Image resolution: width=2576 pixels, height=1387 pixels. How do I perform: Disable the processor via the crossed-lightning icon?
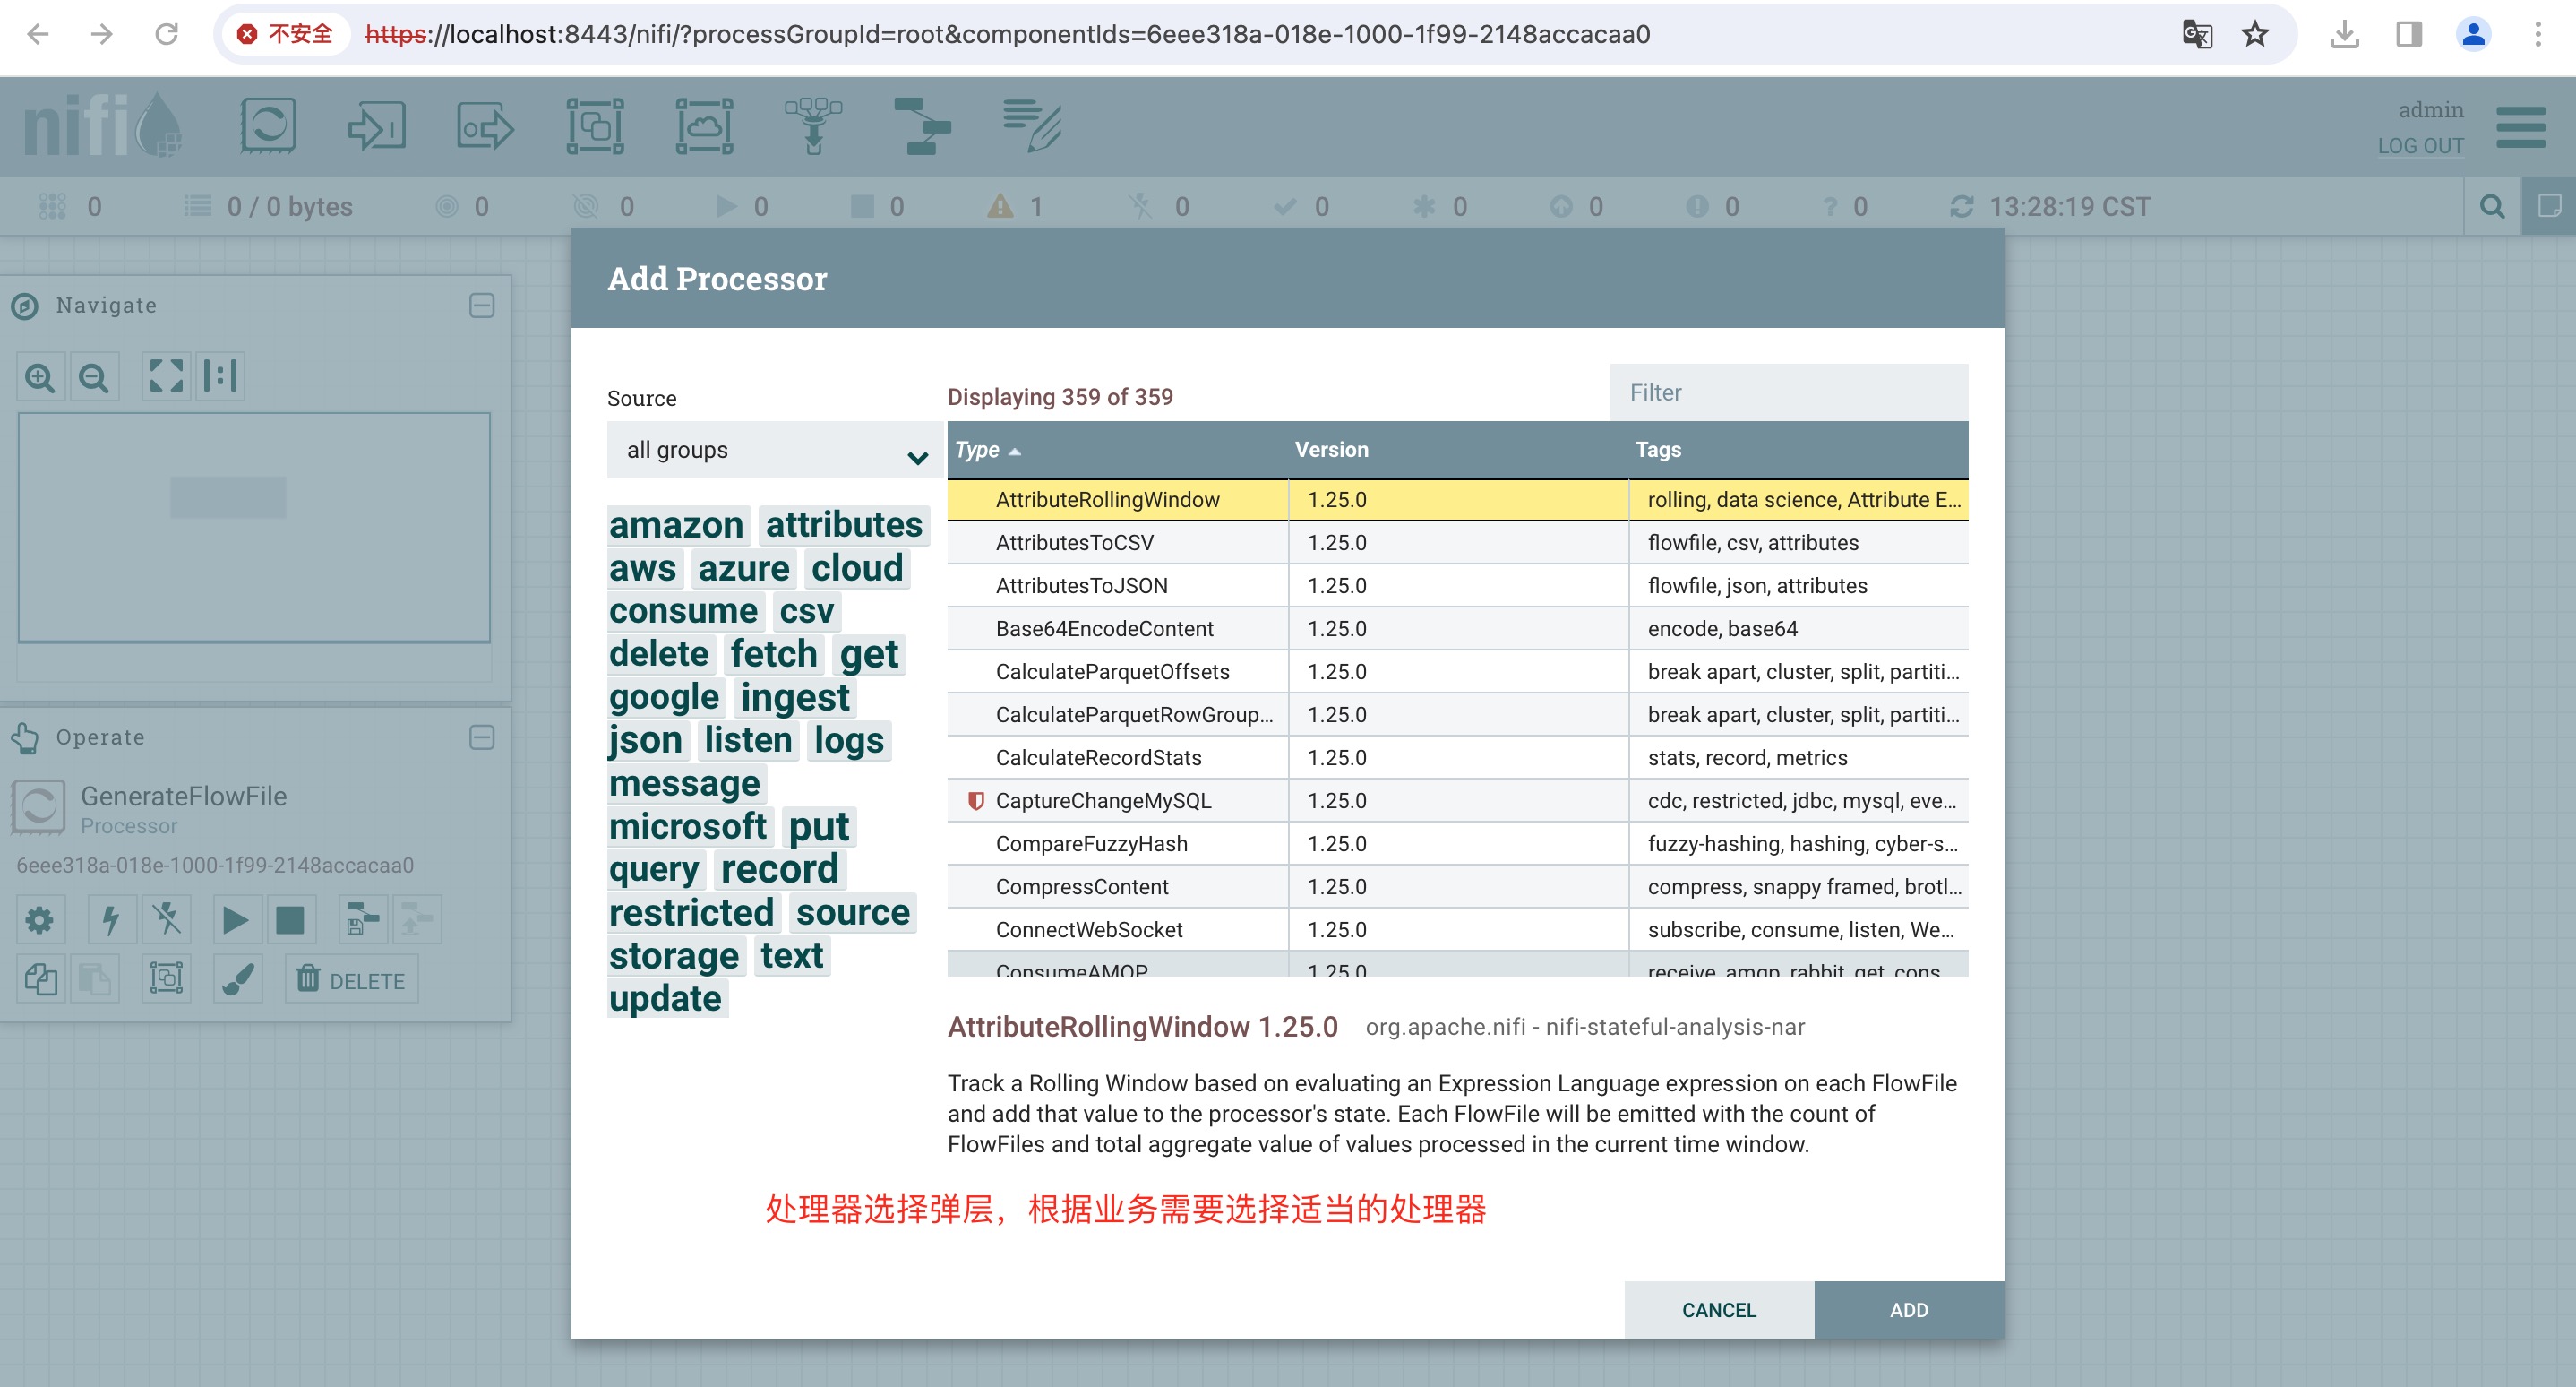point(166,919)
